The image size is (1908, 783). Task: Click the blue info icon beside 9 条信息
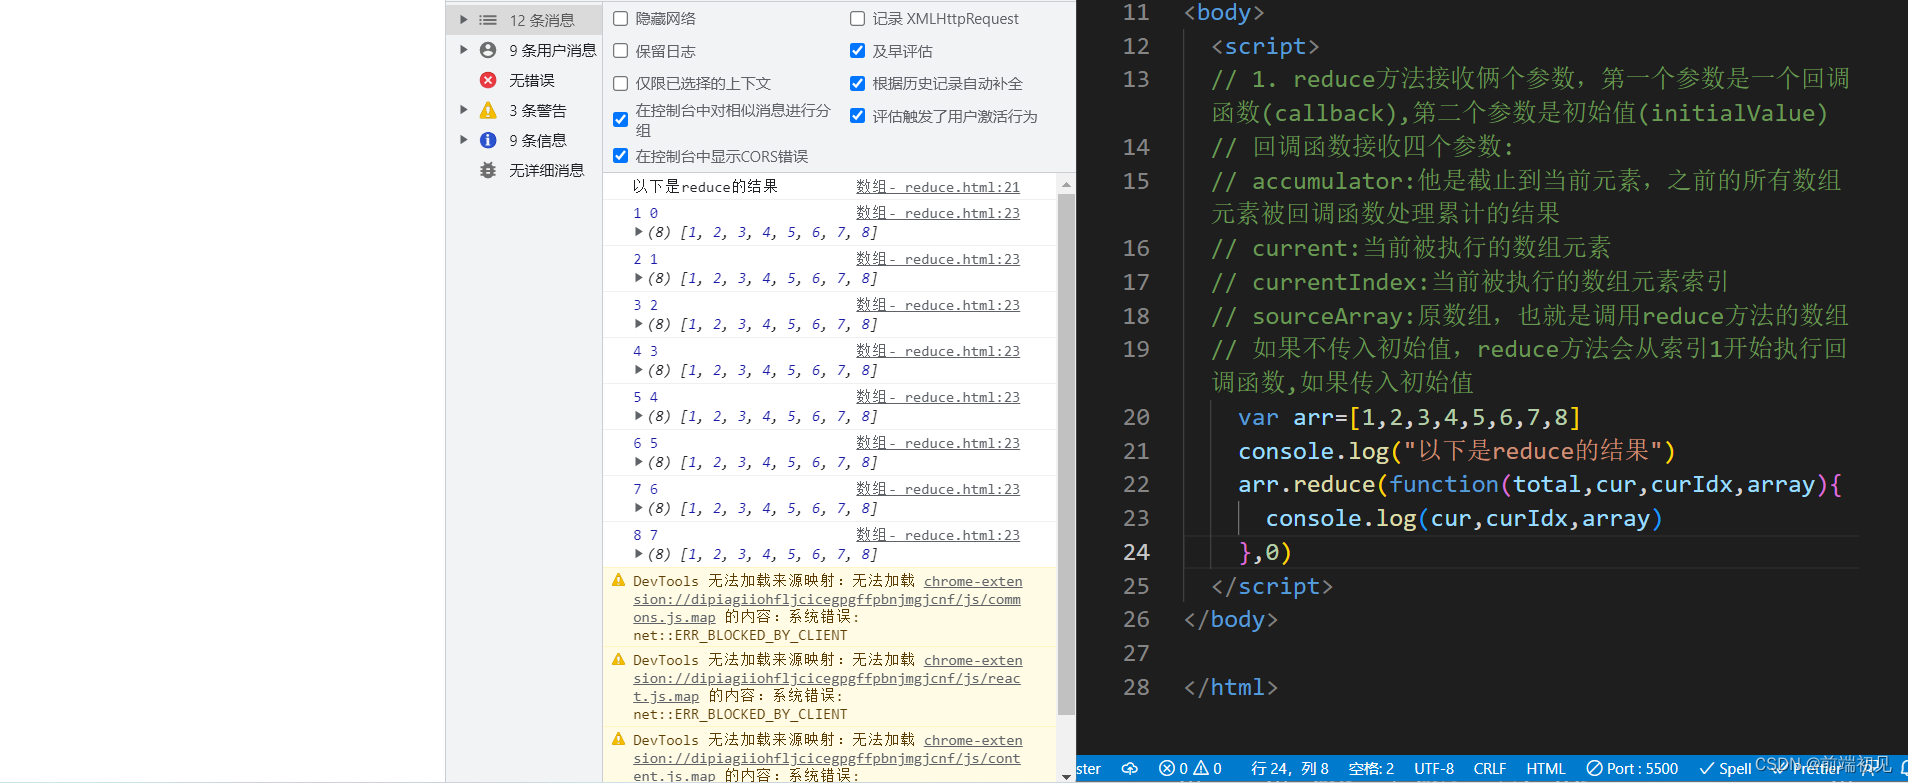[x=488, y=140]
